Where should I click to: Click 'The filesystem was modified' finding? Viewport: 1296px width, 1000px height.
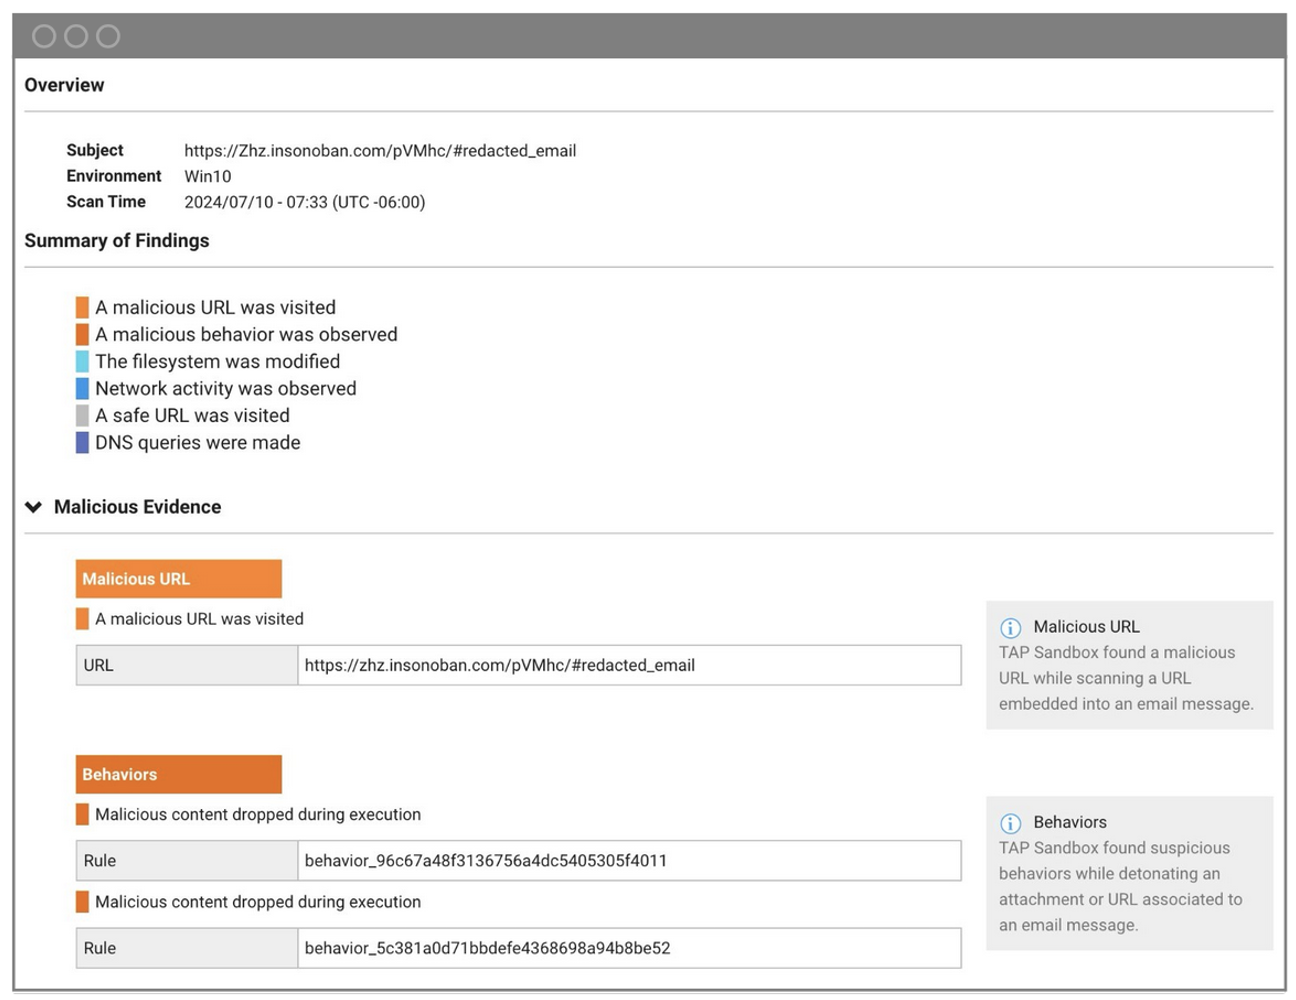[218, 362]
